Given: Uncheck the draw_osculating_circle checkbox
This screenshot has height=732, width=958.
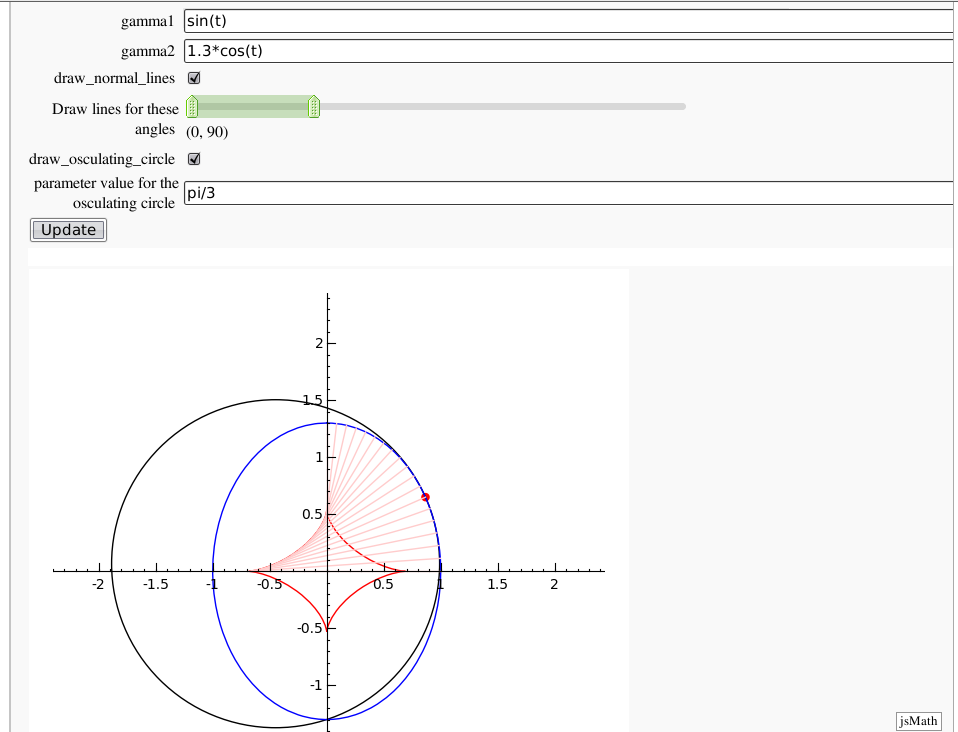Looking at the screenshot, I should pos(195,159).
